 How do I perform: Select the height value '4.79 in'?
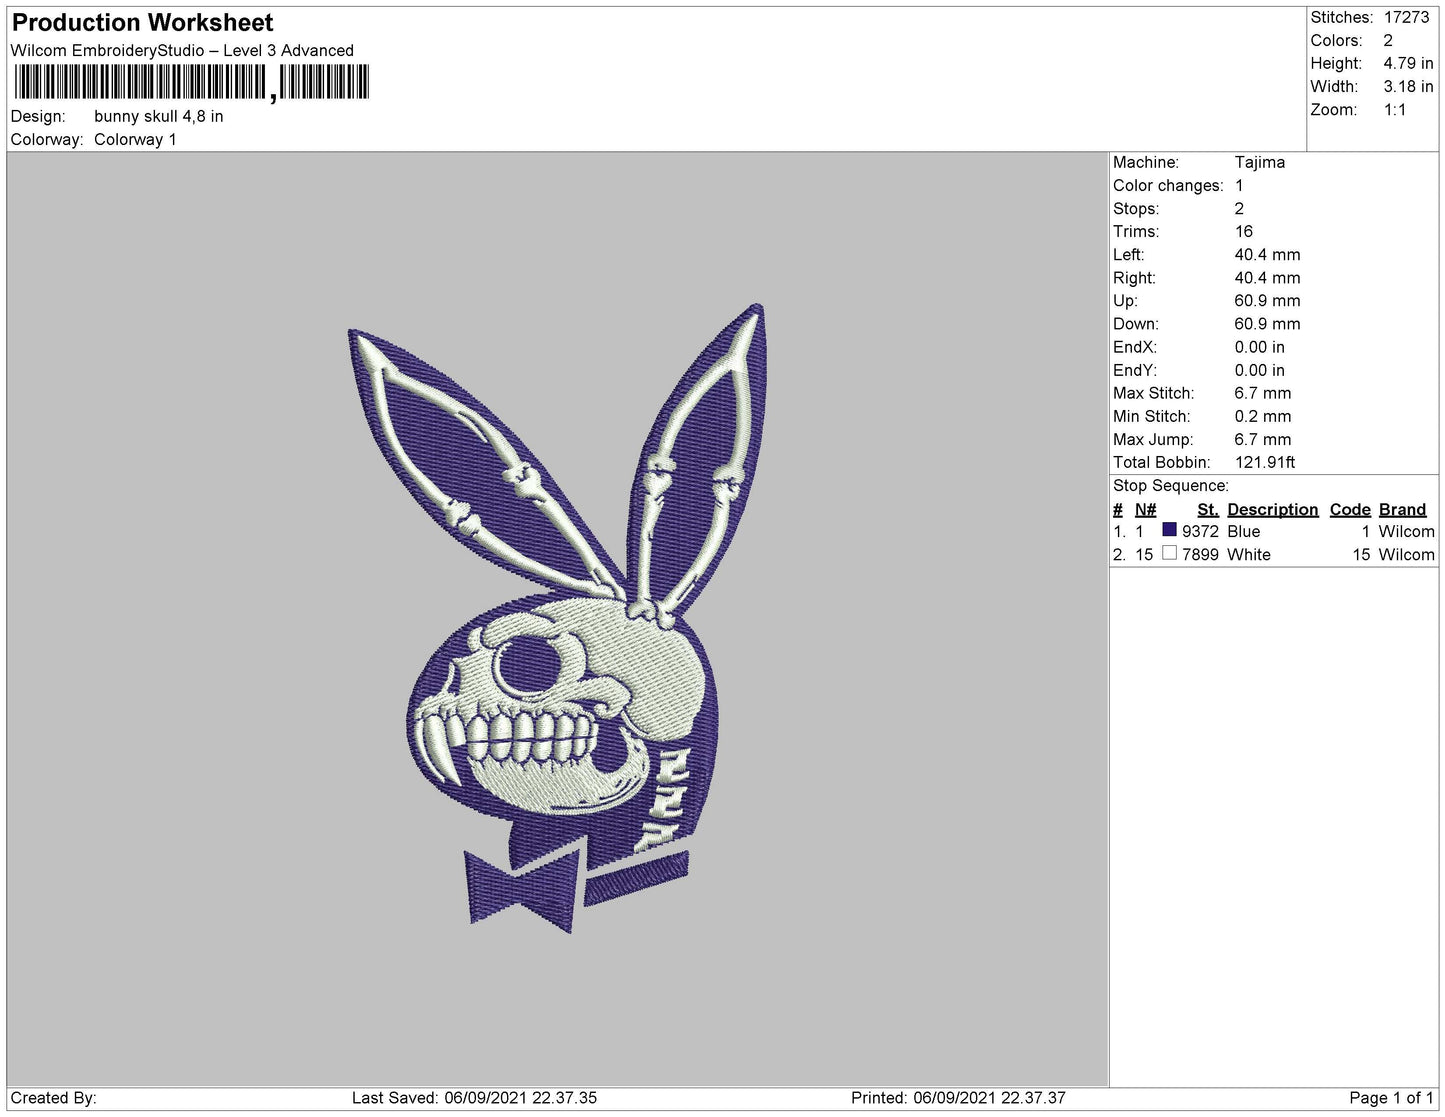(x=1408, y=63)
